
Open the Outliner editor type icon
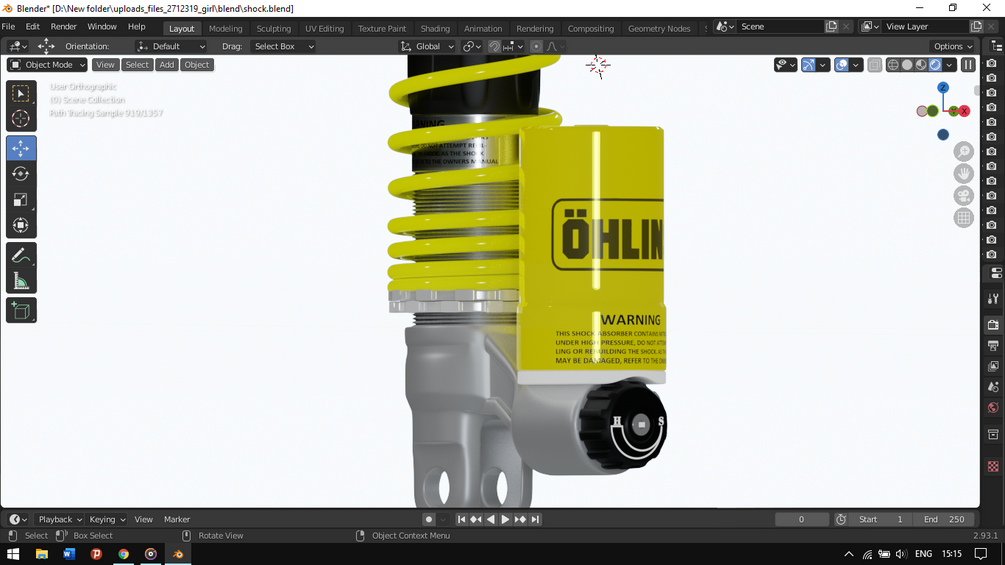[x=997, y=46]
